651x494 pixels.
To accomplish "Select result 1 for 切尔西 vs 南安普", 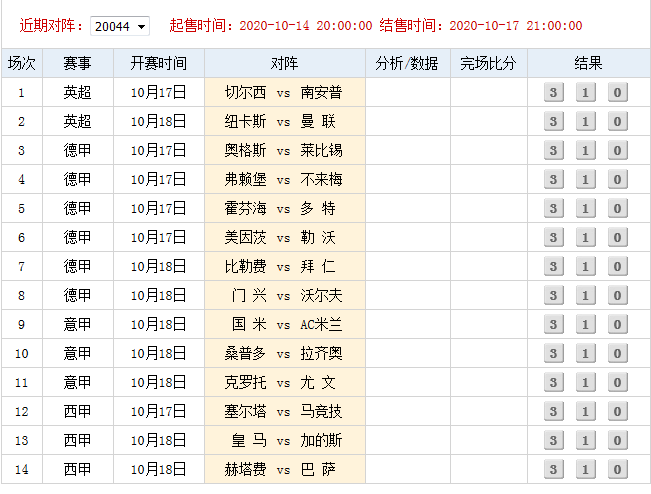I will click(585, 92).
